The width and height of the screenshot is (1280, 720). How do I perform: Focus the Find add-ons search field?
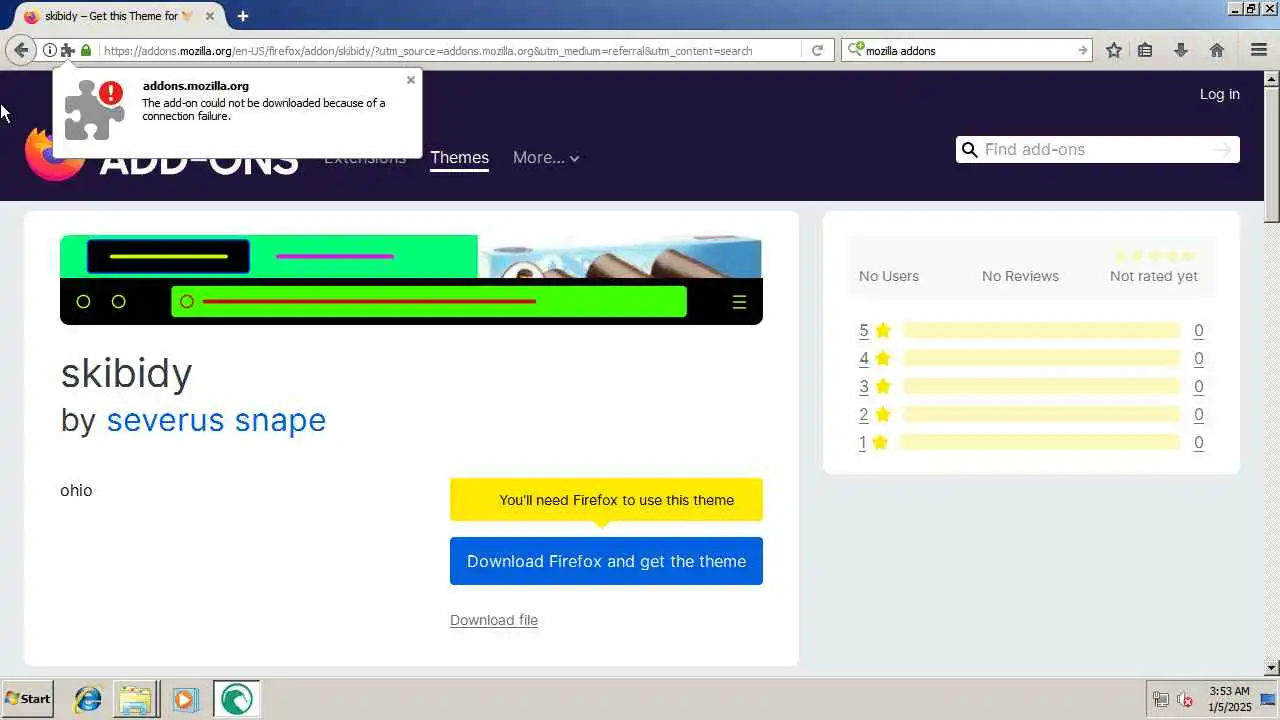pos(1098,150)
